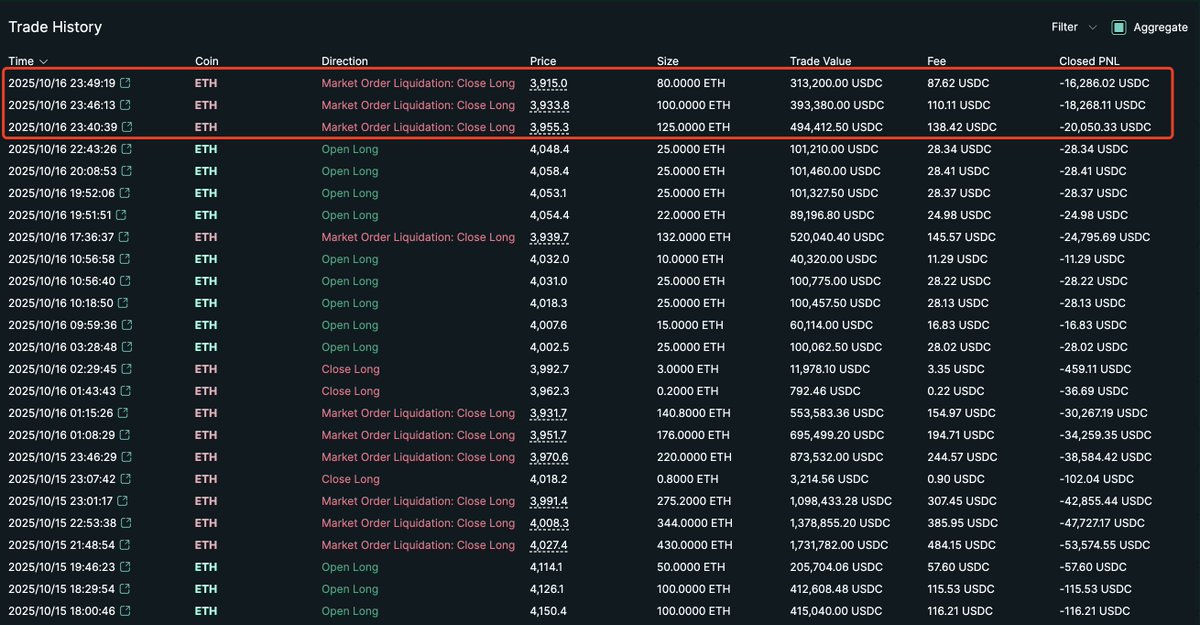Toggle the Aggregate checkbox
Screen dimensions: 1200x625
(x=1119, y=28)
